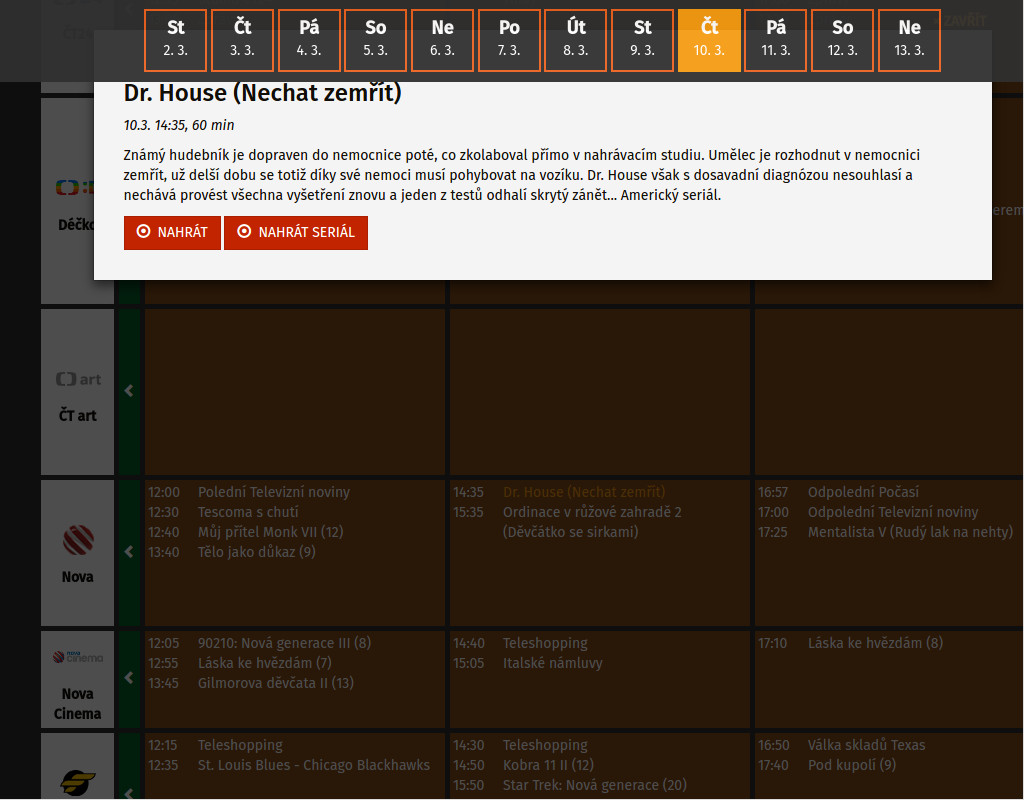This screenshot has width=1024, height=800.
Task: Click the Prima Cool channel logo at bottom
Action: point(78,782)
